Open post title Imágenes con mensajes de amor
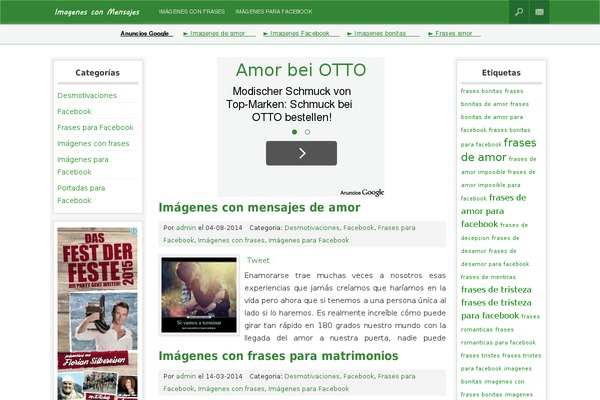The height and width of the screenshot is (400, 600). pos(259,207)
